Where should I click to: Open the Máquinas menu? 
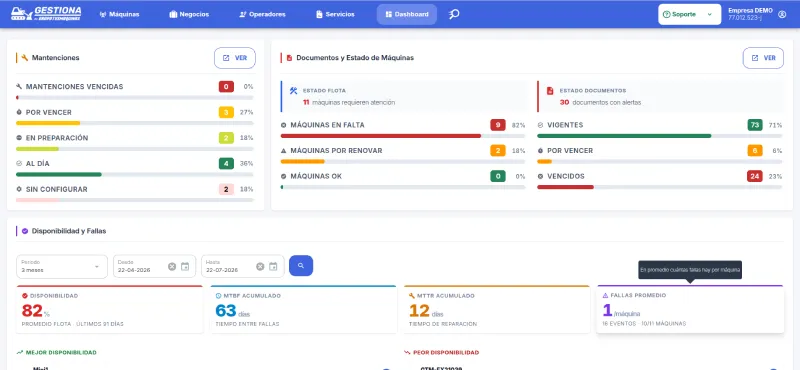(x=119, y=14)
